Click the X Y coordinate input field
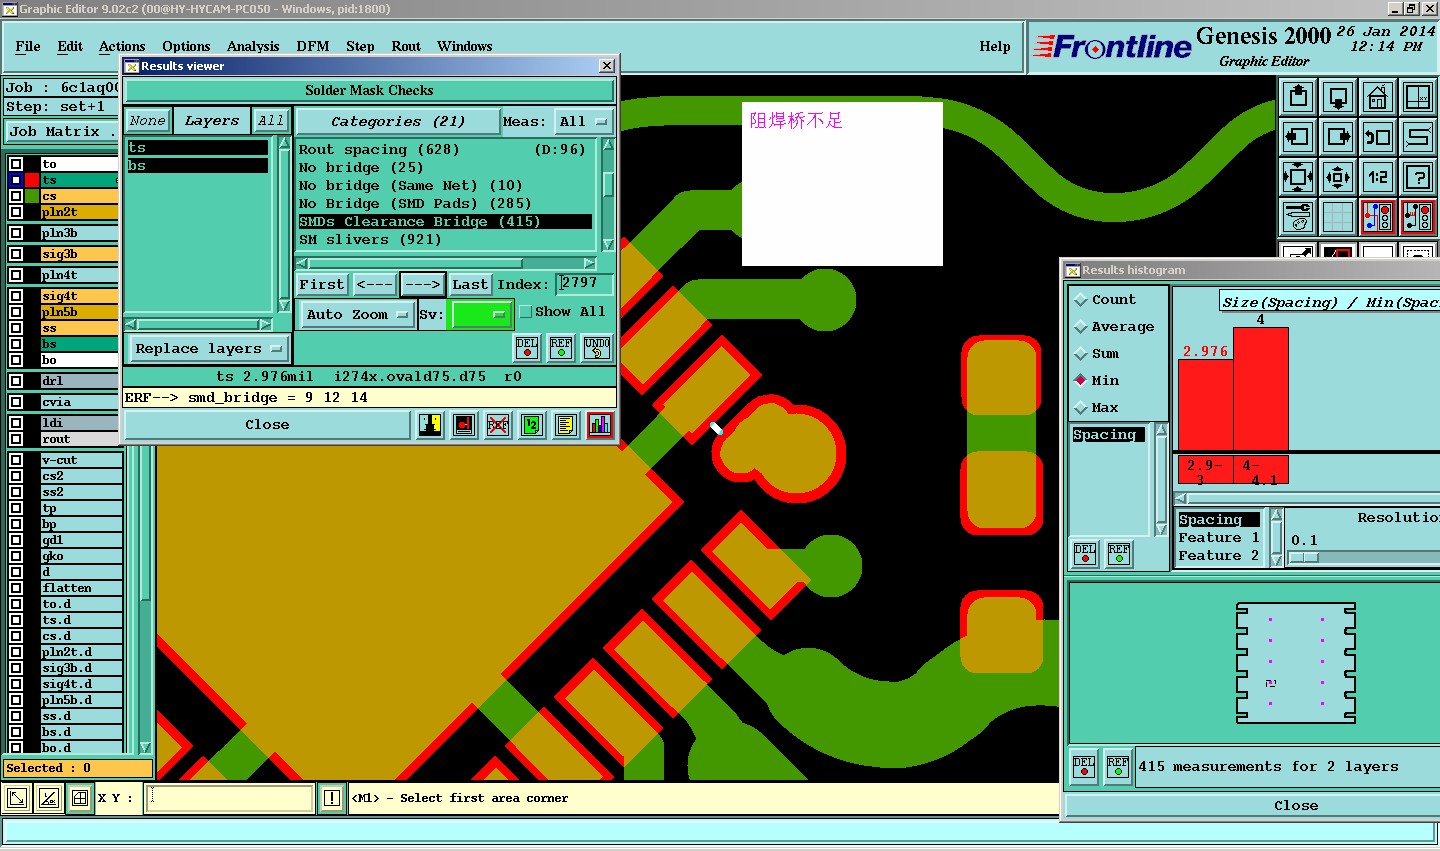 [230, 798]
